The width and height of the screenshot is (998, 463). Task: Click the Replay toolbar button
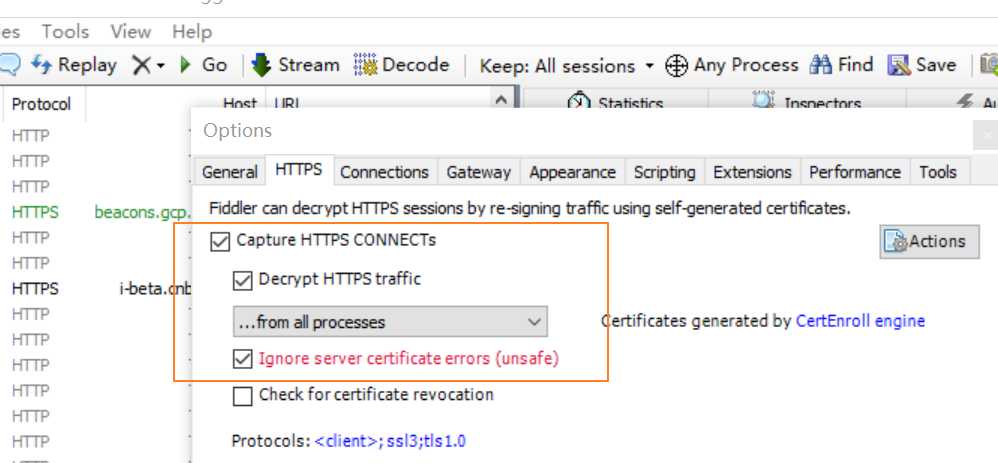[74, 65]
